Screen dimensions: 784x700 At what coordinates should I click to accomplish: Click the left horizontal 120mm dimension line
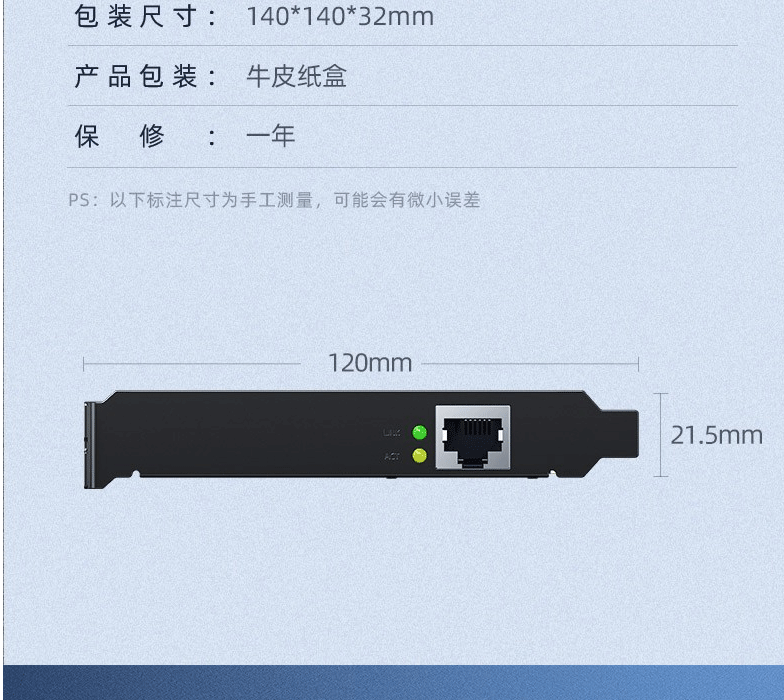point(192,364)
